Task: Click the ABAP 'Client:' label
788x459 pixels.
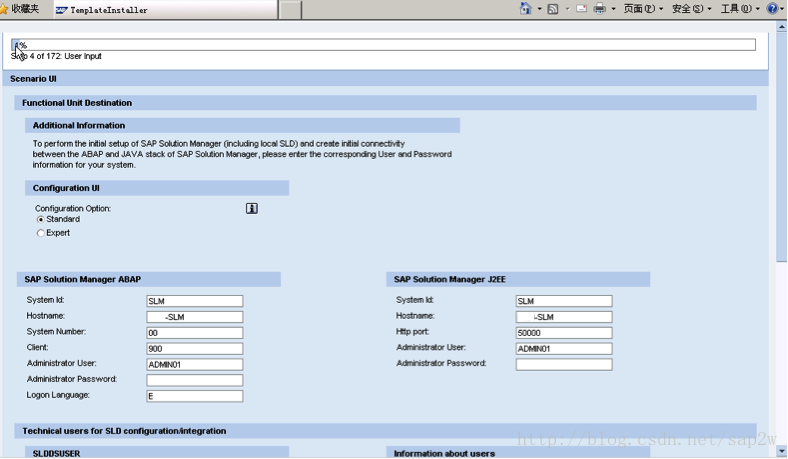Action: (38, 347)
